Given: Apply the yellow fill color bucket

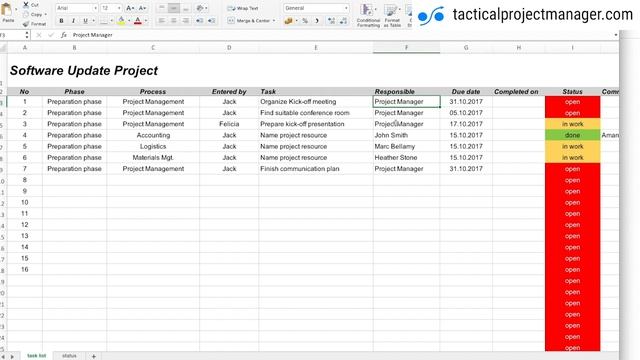Looking at the screenshot, I should click(x=121, y=20).
